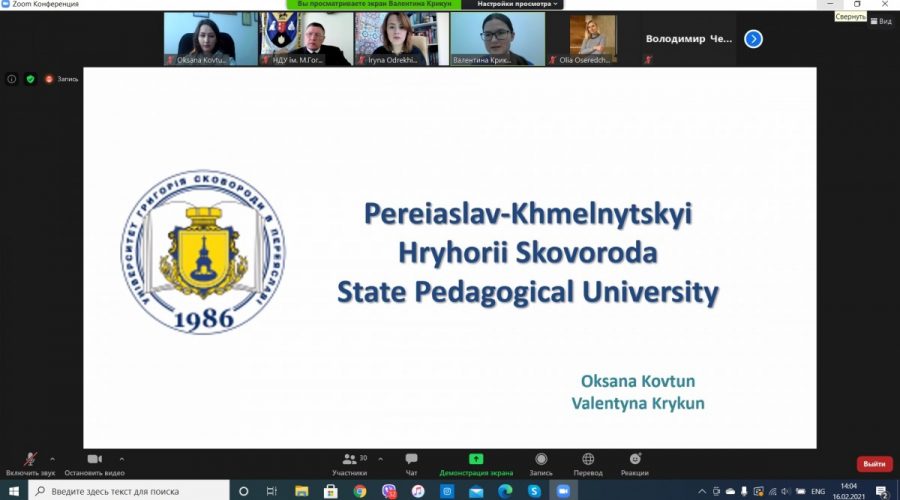Click slide text Valentyna Krykun

pos(638,403)
